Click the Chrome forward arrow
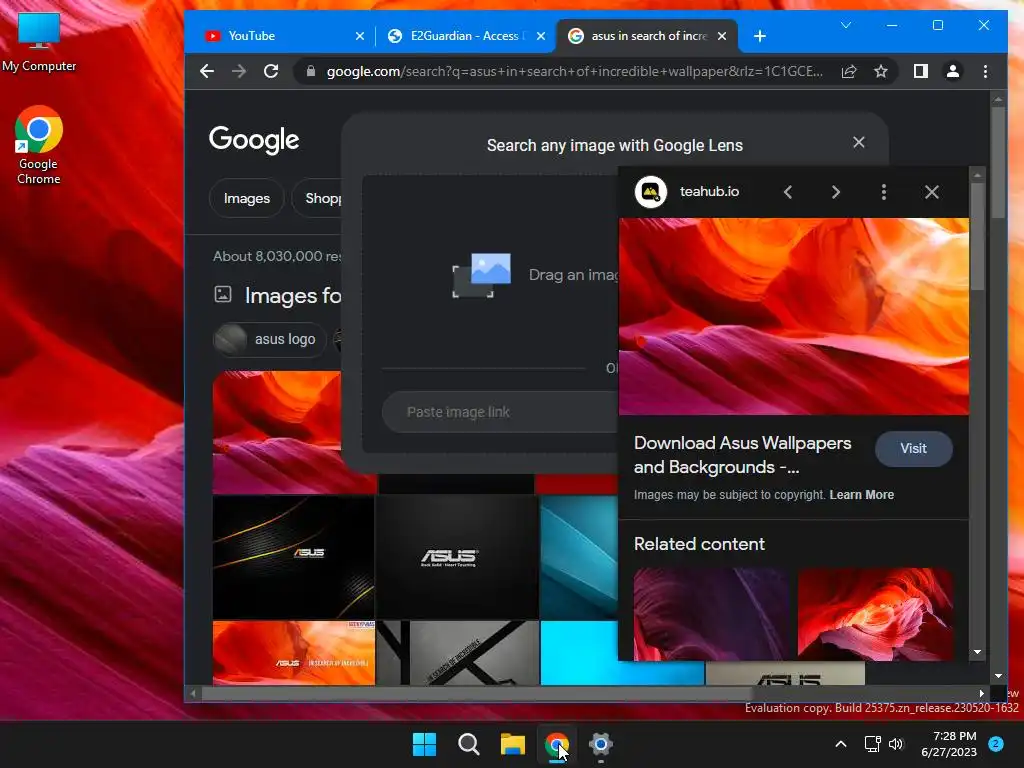The width and height of the screenshot is (1024, 768). [239, 71]
